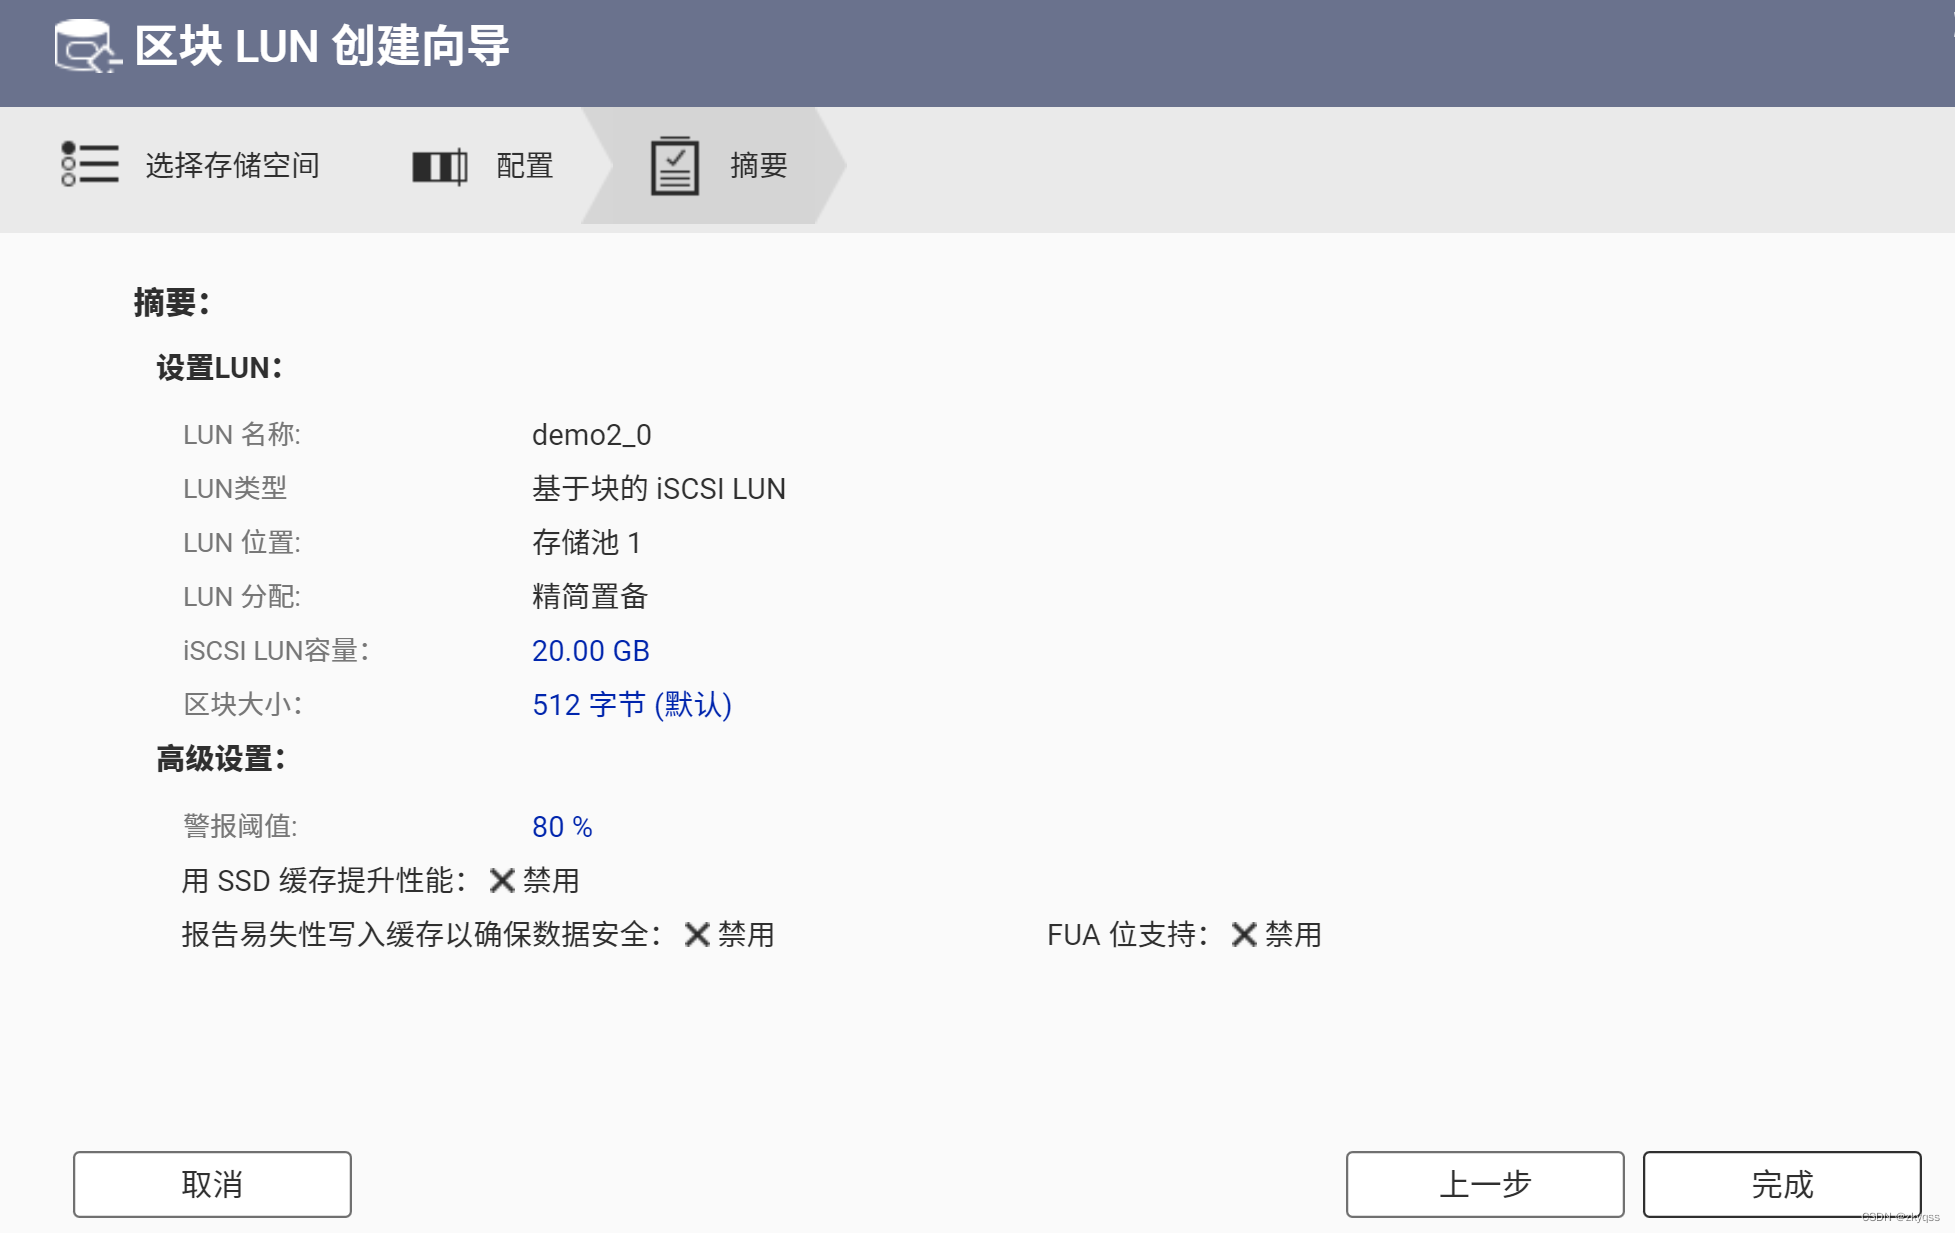This screenshot has height=1233, width=1955.
Task: Click the 80 % alert threshold value
Action: pos(561,827)
